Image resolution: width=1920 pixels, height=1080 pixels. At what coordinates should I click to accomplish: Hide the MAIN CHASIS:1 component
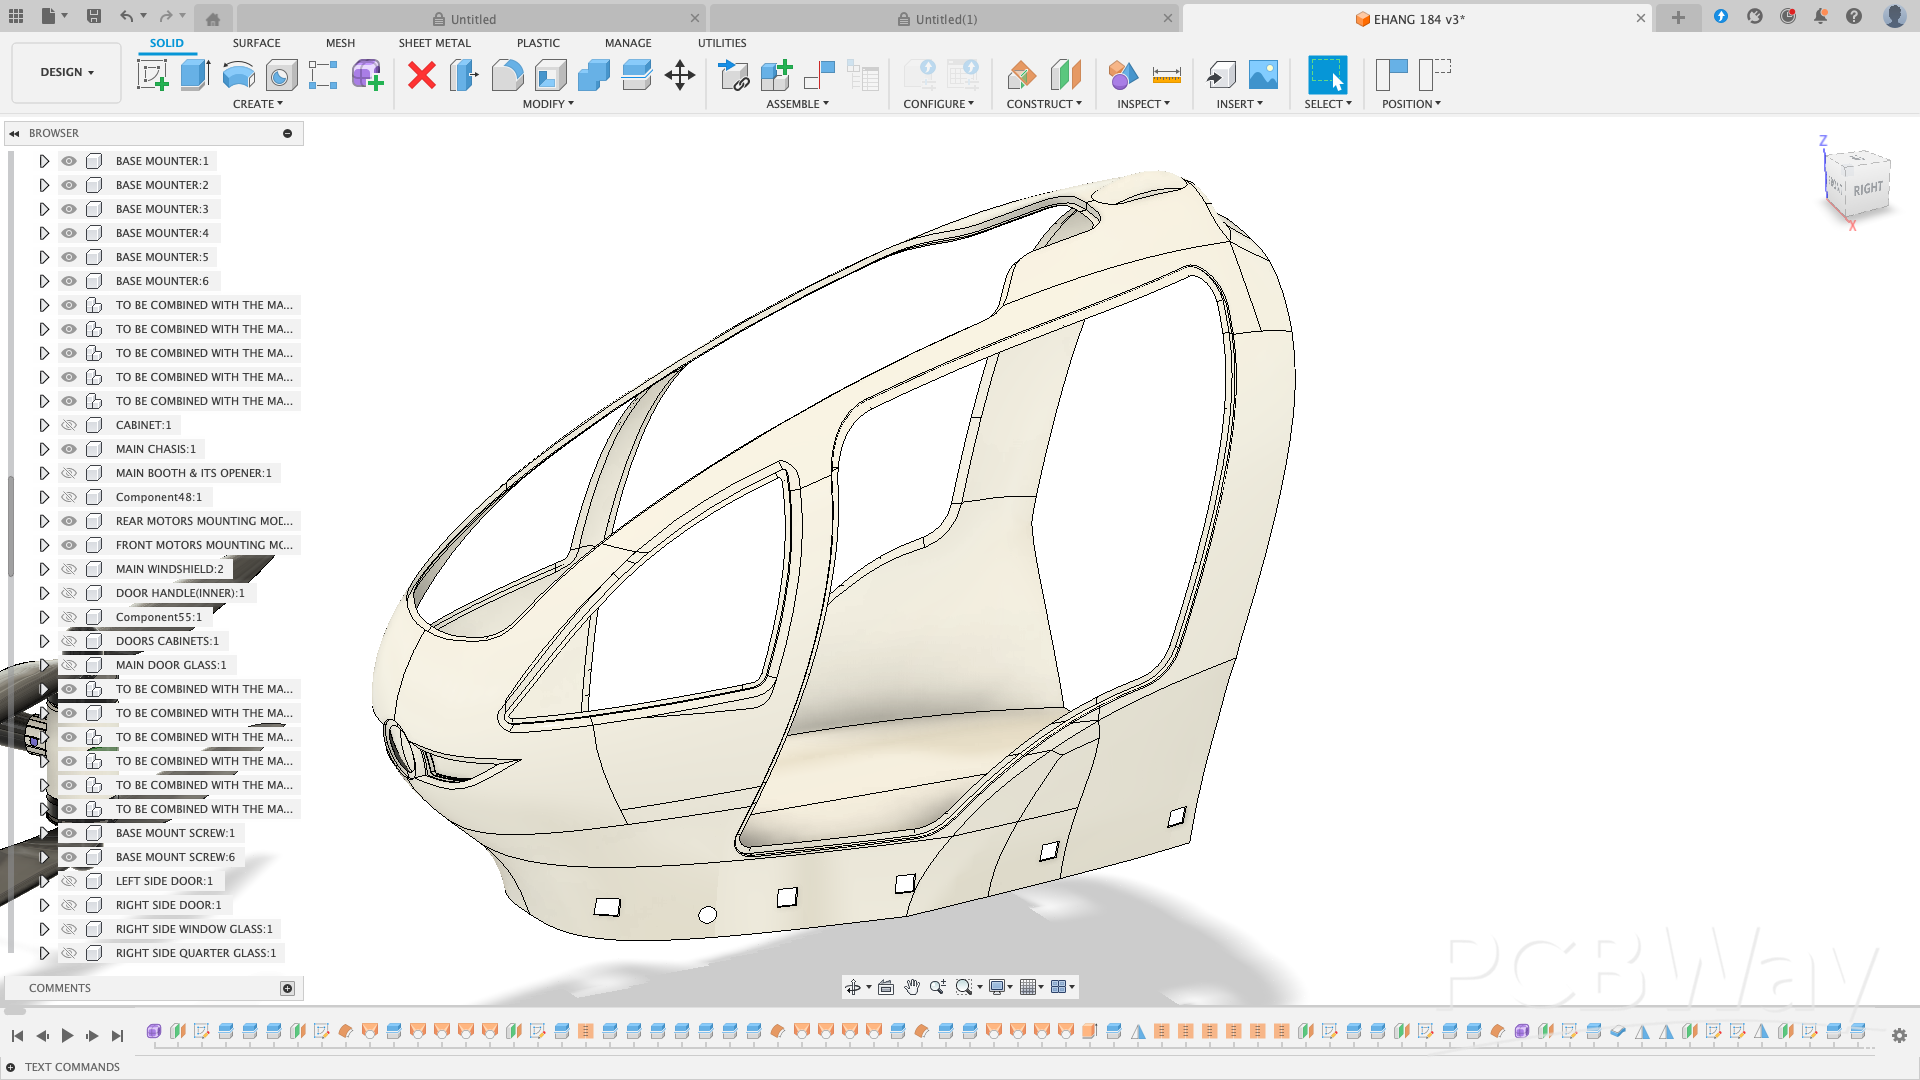point(69,449)
